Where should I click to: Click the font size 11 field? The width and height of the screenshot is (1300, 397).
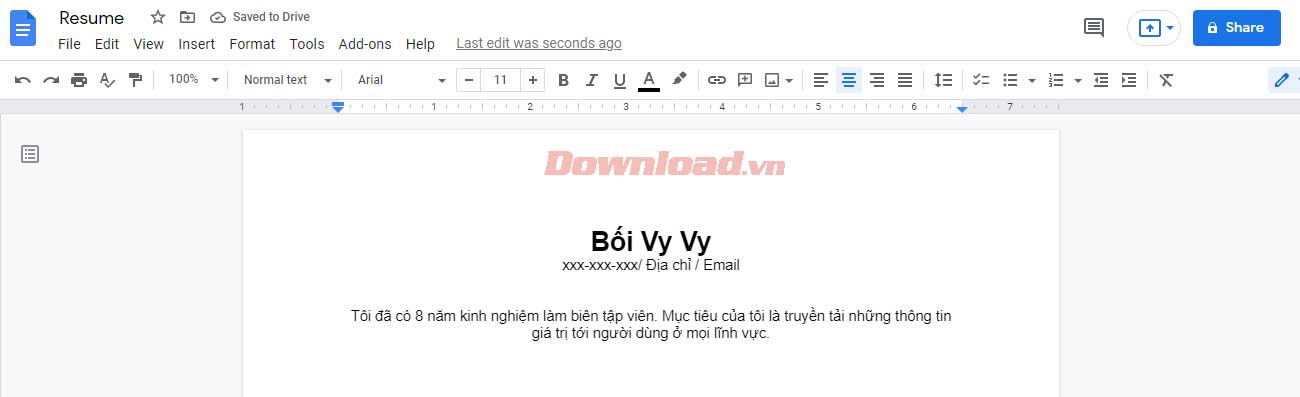[x=501, y=80]
